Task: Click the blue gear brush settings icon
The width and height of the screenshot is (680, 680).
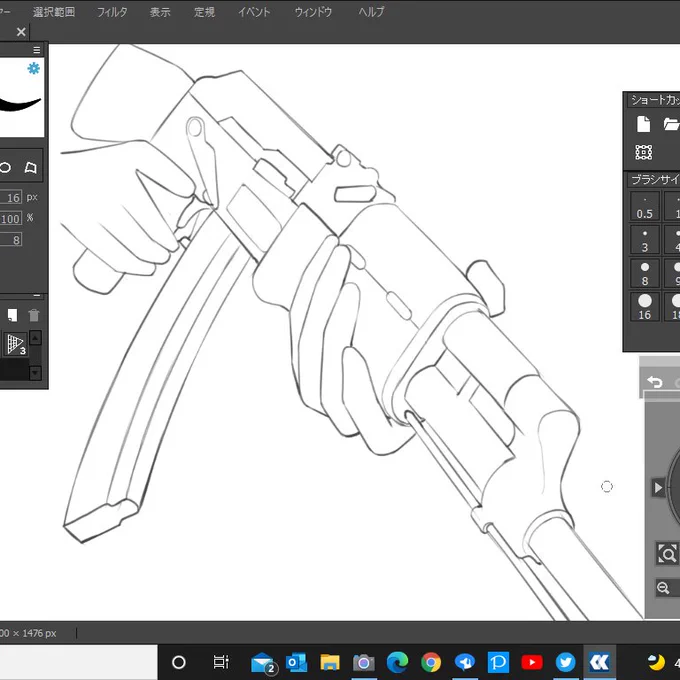Action: pos(33,68)
